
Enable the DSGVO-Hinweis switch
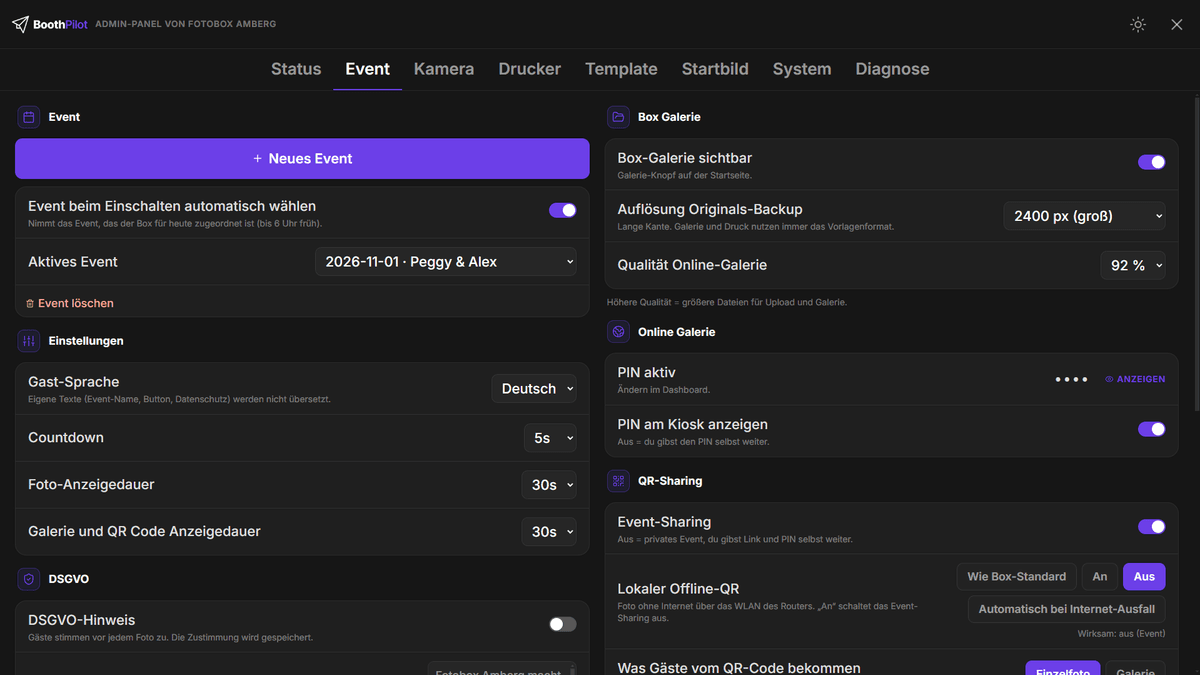(x=563, y=624)
